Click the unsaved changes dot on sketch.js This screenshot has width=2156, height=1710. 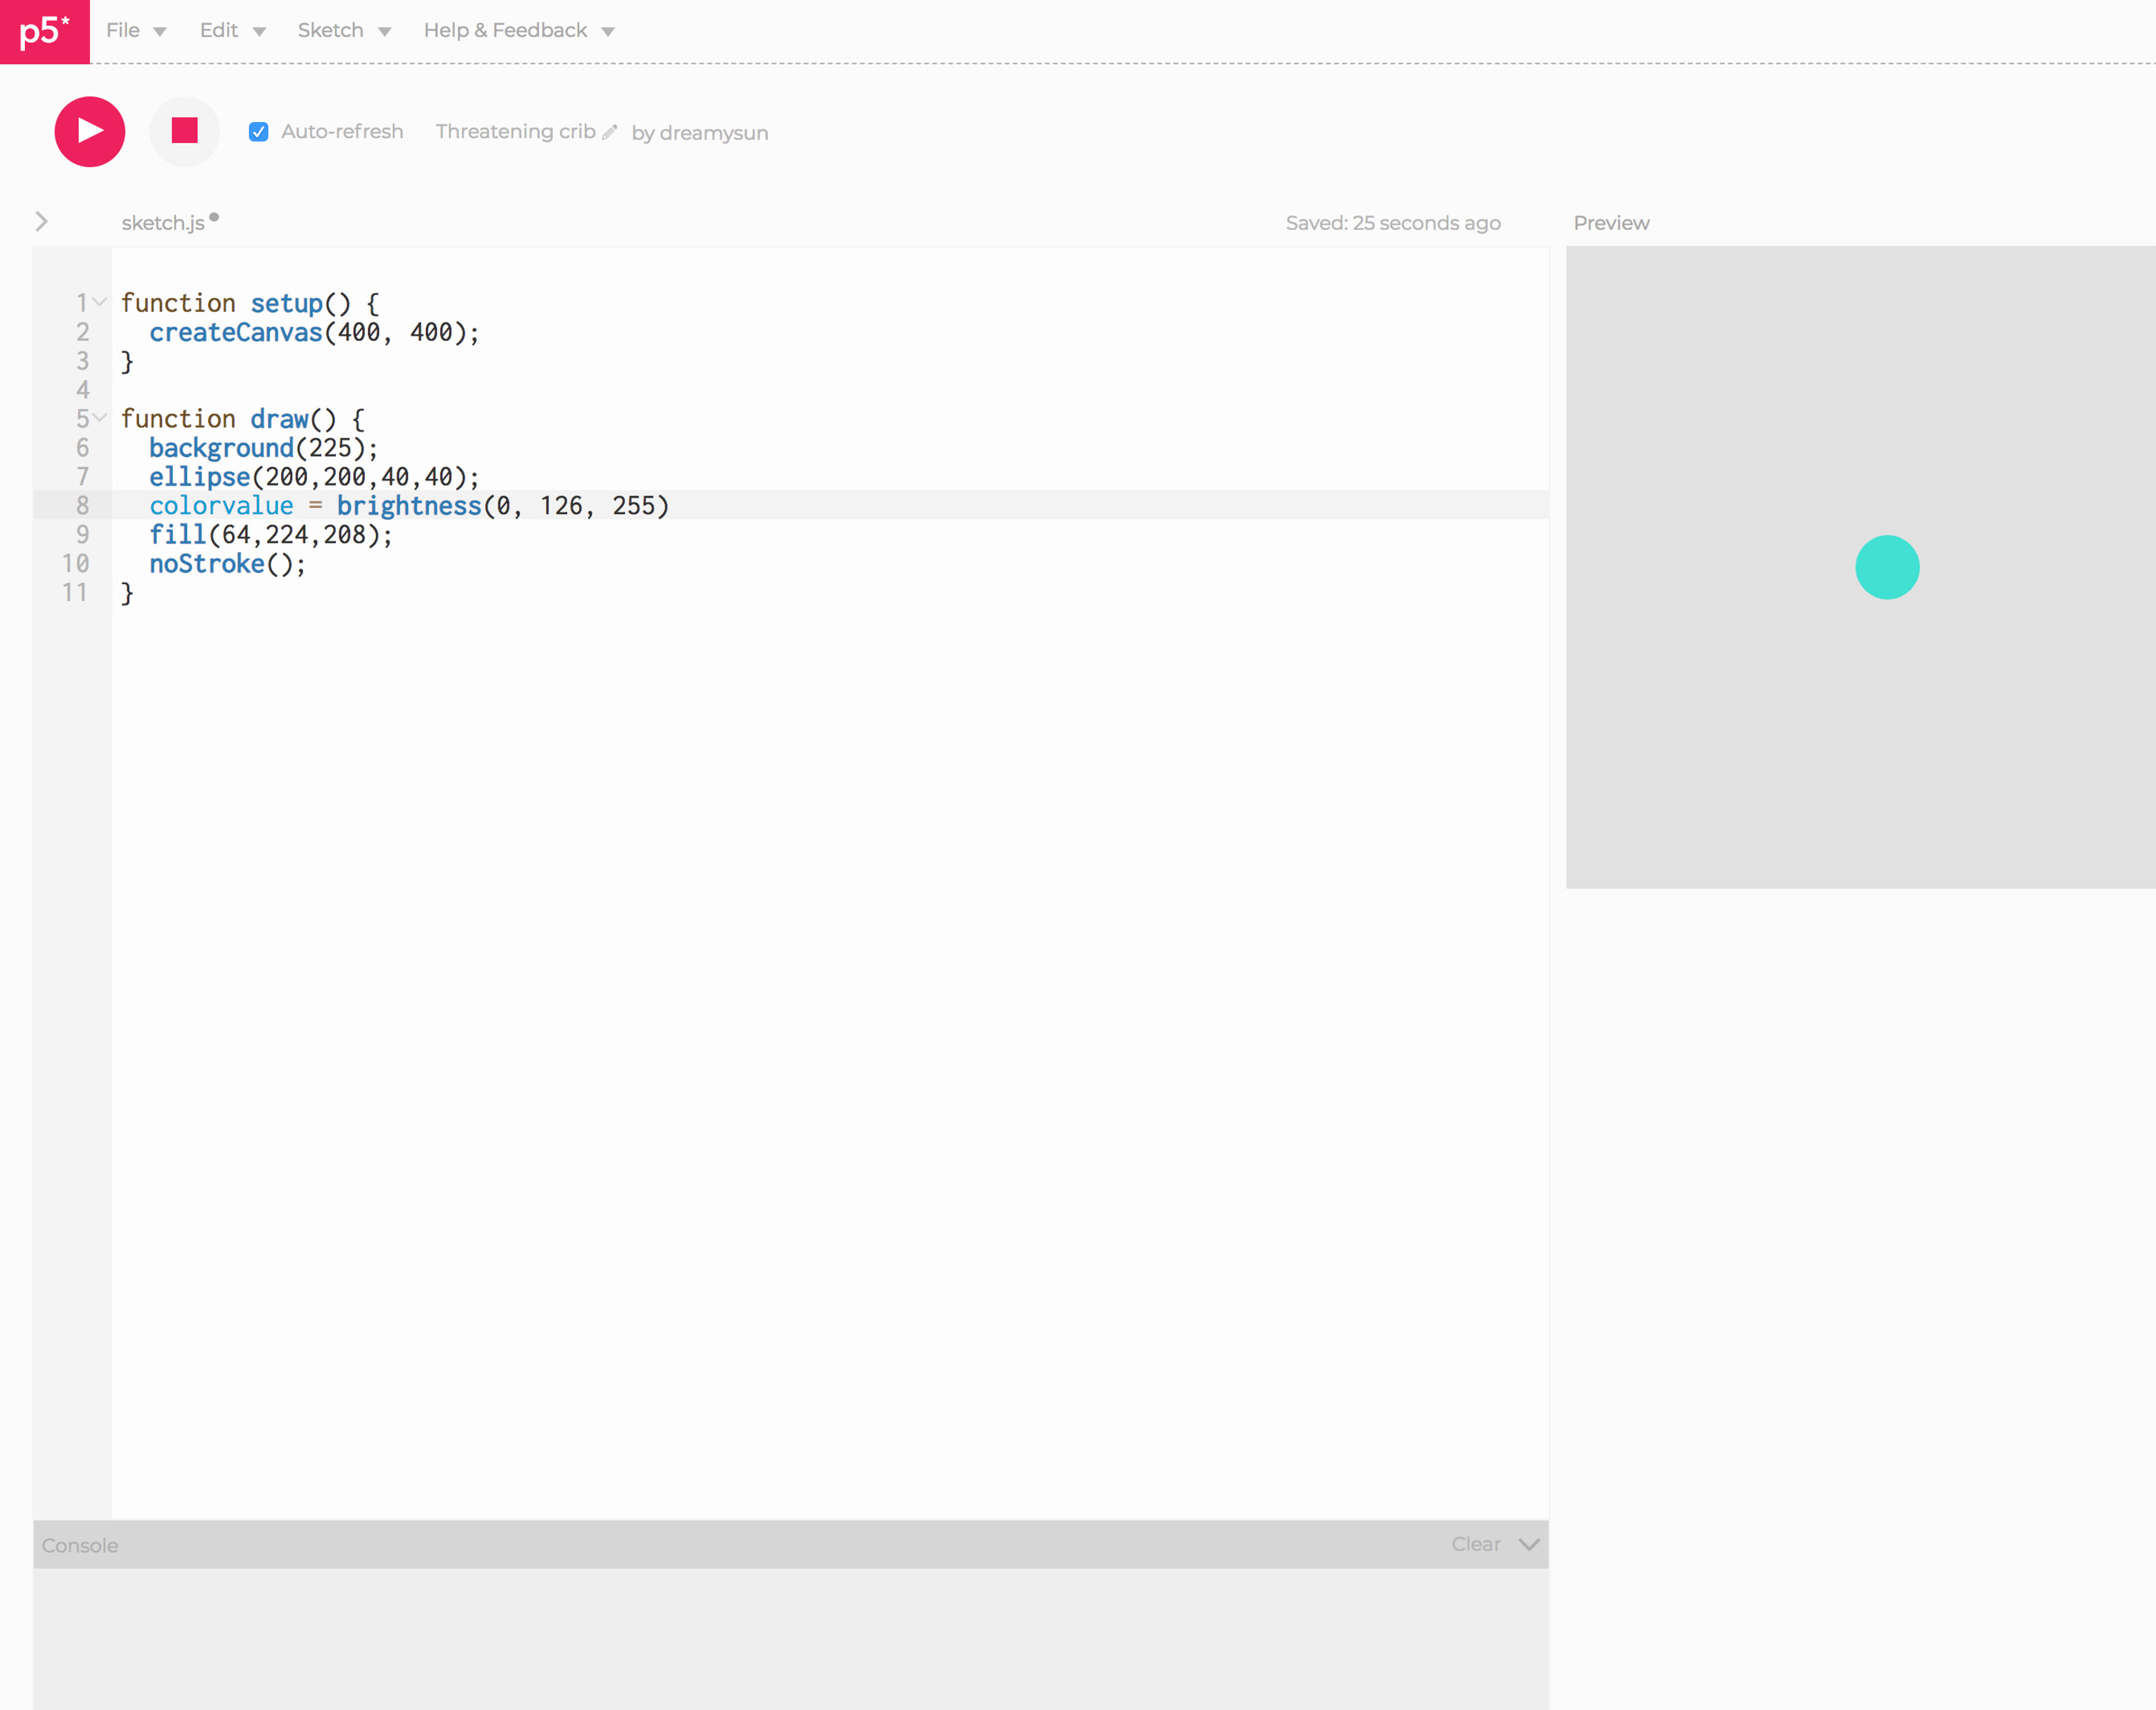tap(214, 217)
